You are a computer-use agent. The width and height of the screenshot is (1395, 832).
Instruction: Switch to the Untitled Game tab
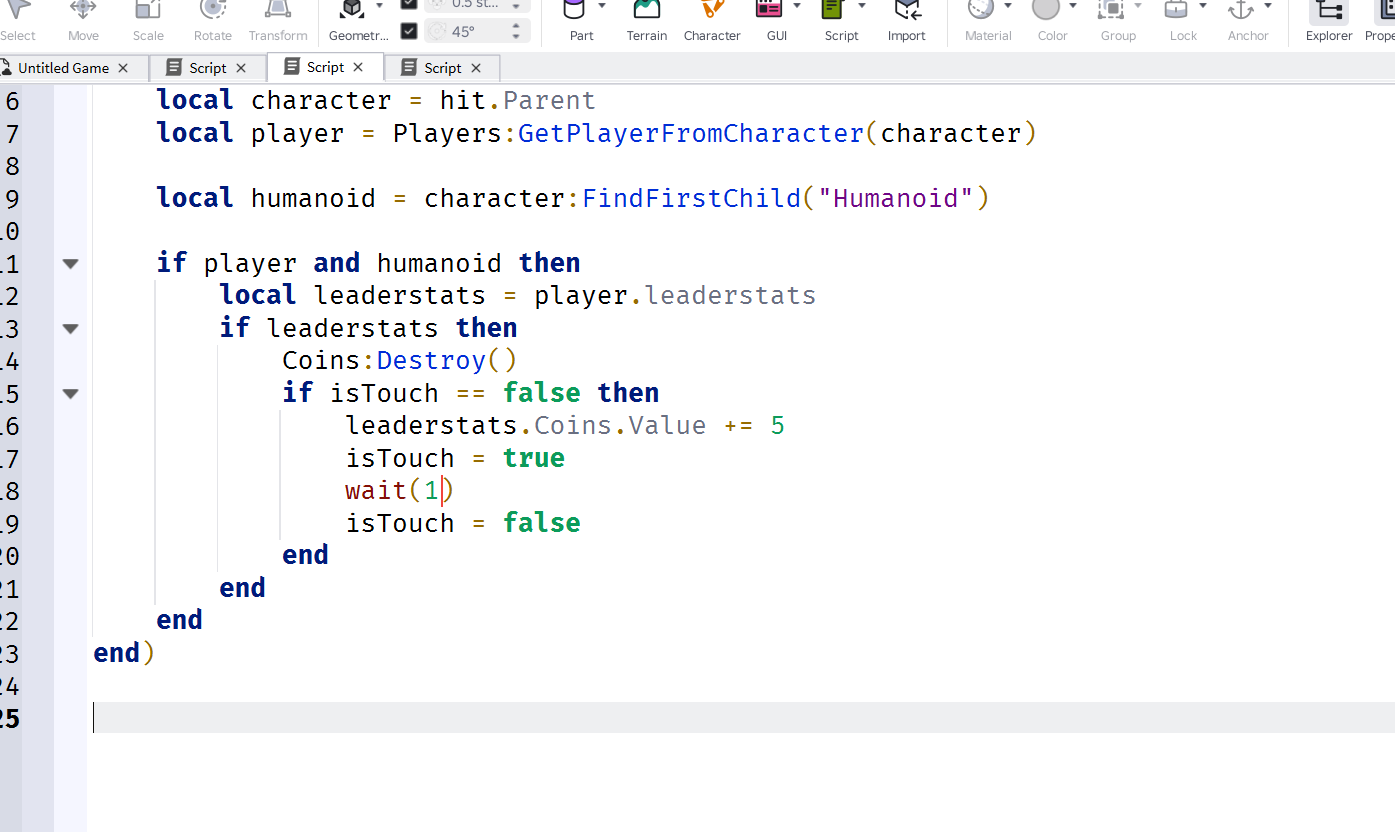pyautogui.click(x=63, y=68)
